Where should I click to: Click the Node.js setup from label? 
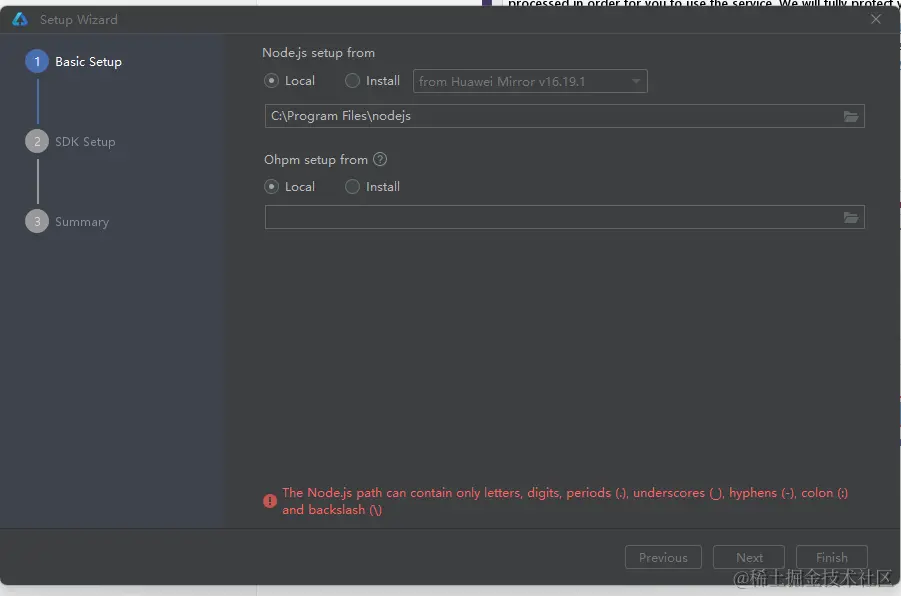(x=318, y=53)
